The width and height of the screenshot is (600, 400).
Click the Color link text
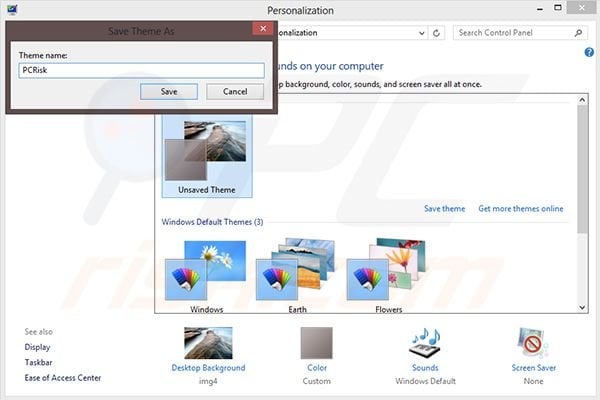317,368
